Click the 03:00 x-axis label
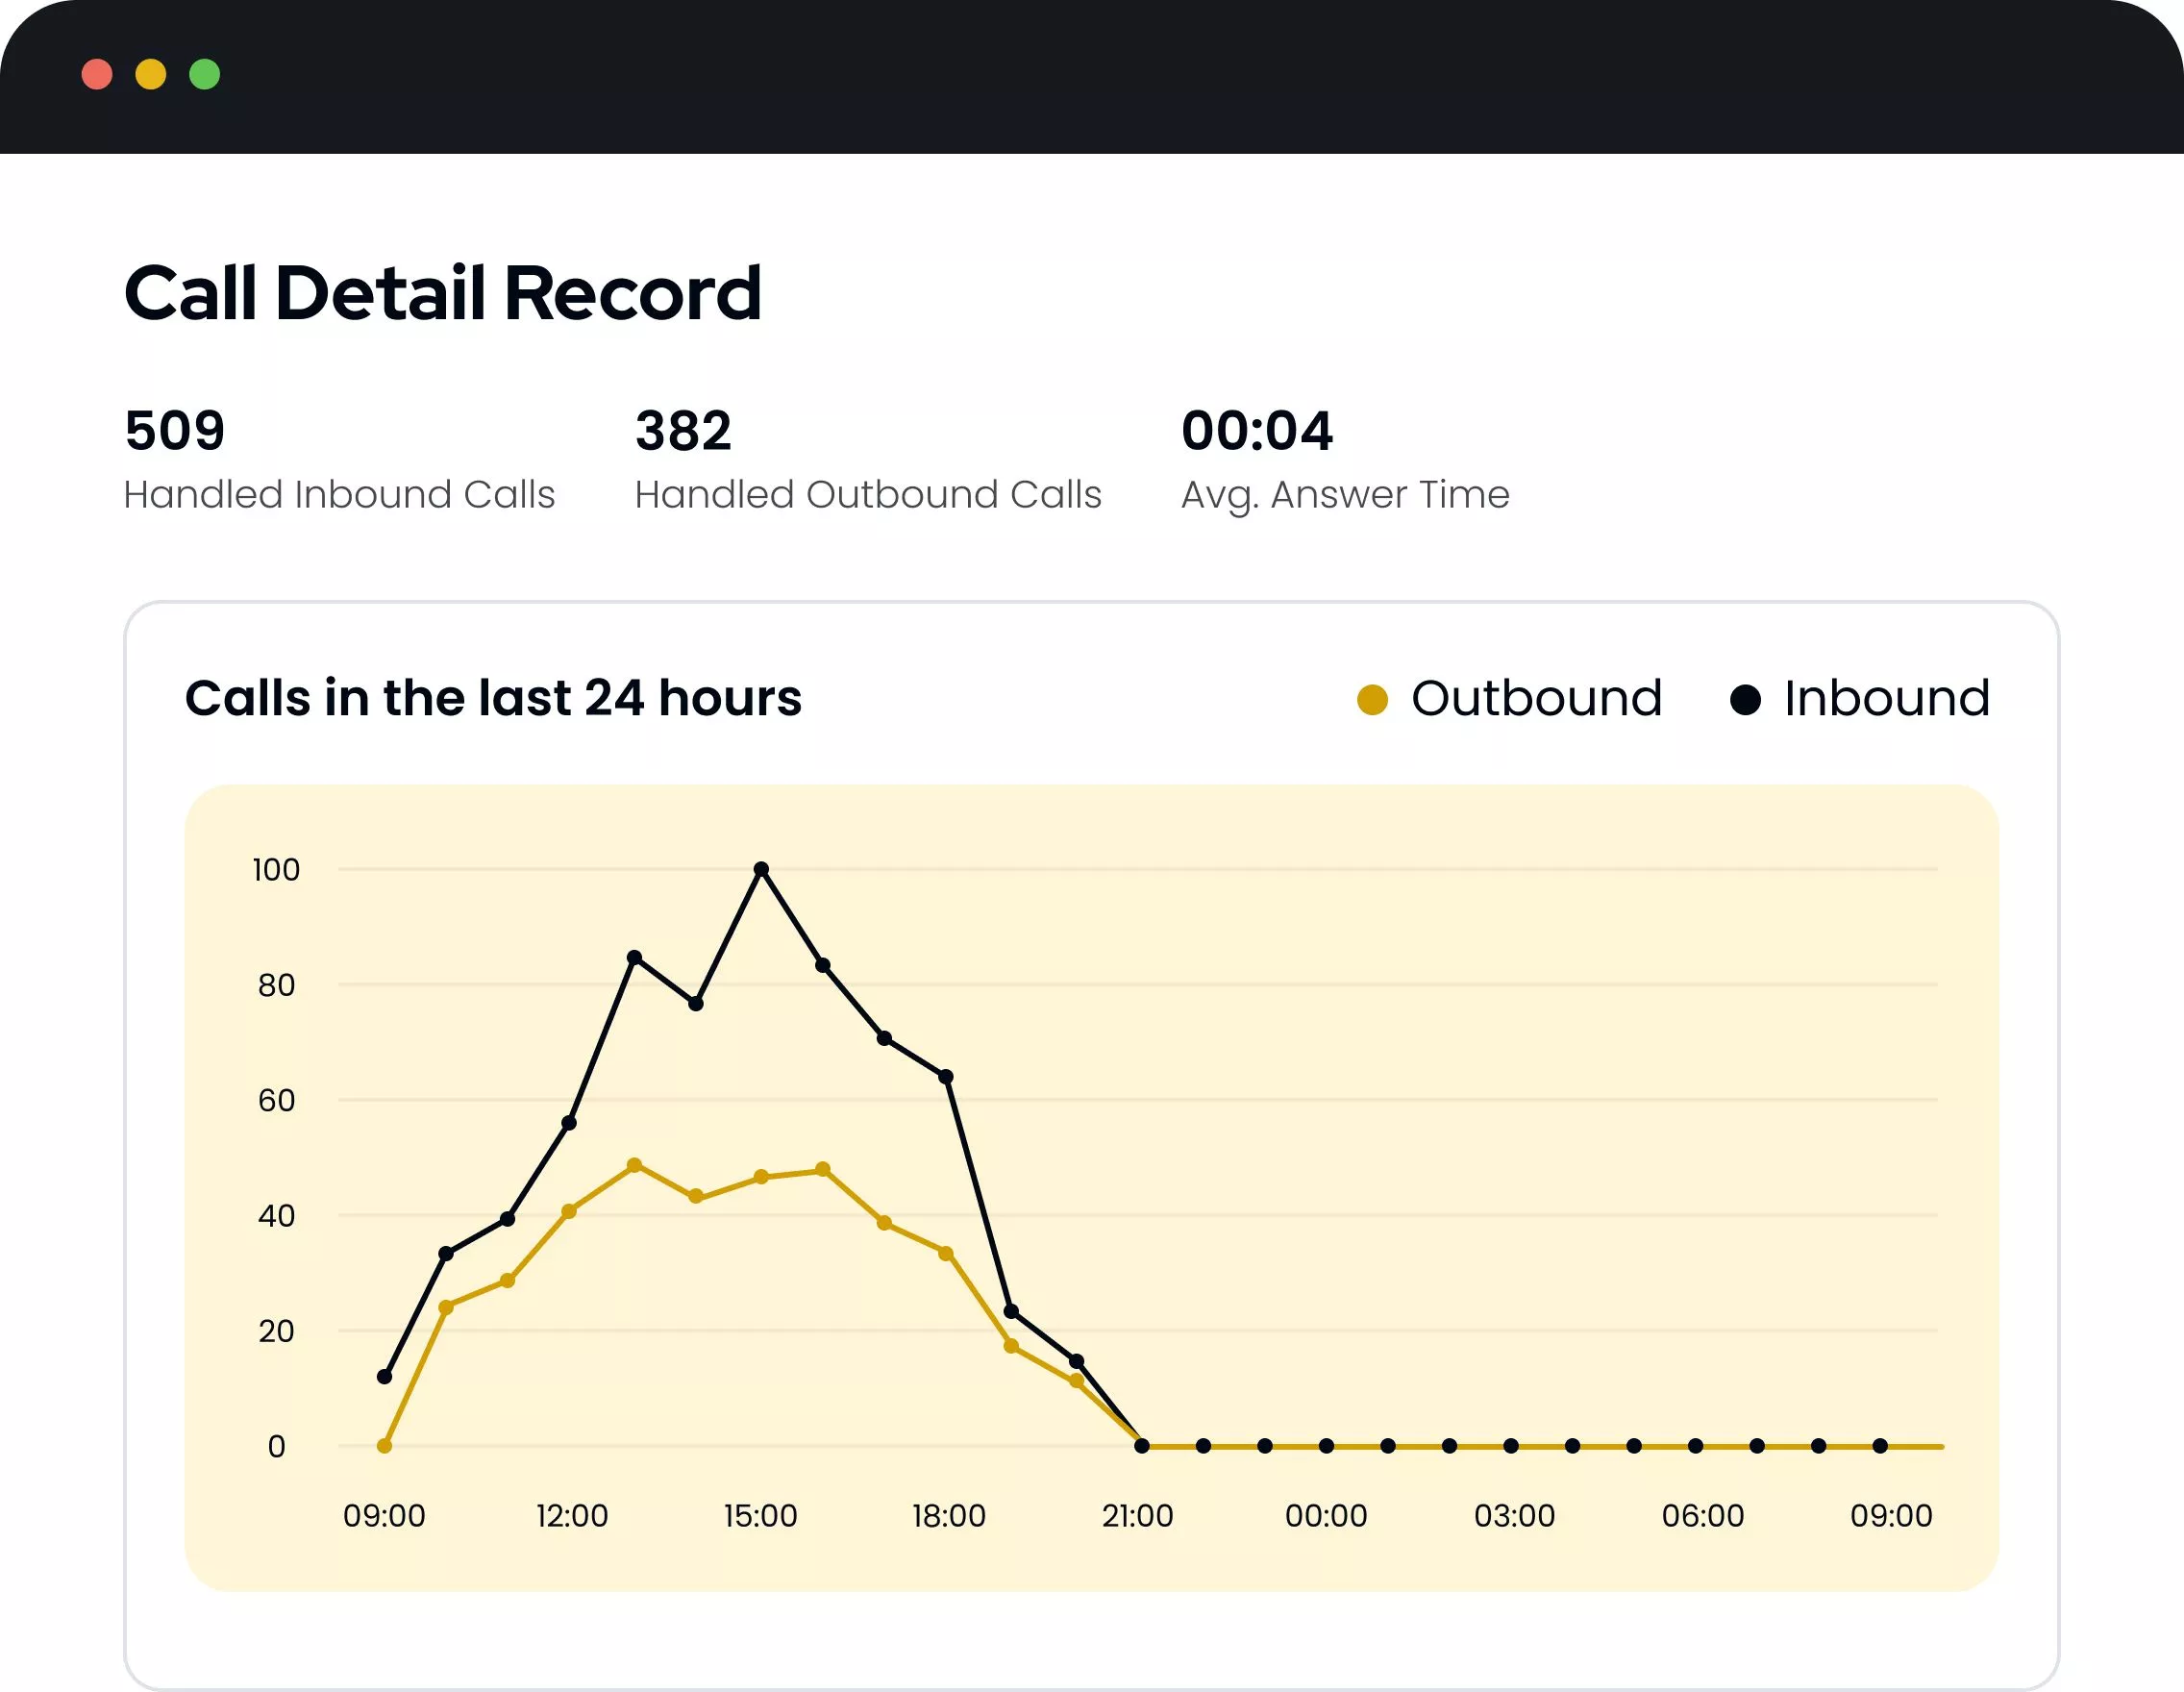The image size is (2184, 1692). click(x=1515, y=1516)
